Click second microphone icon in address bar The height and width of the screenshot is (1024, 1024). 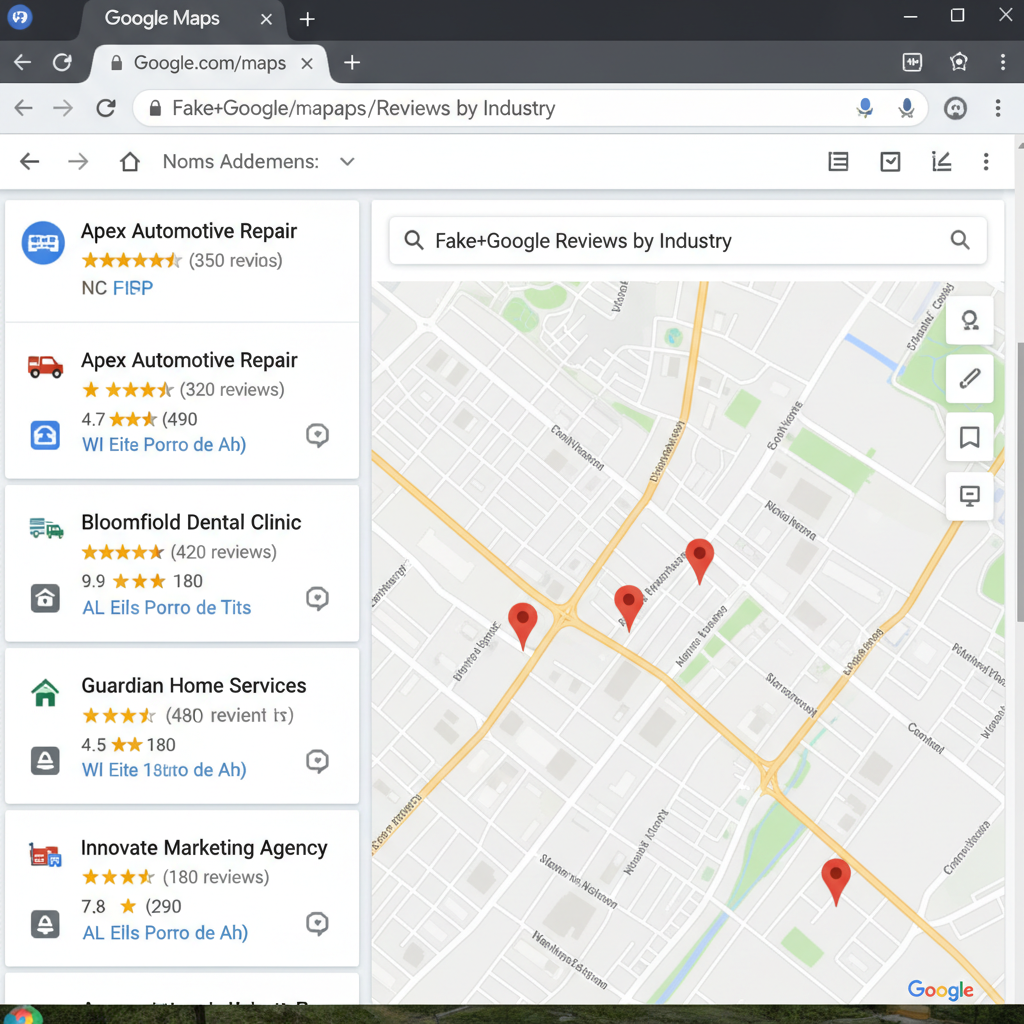[906, 108]
